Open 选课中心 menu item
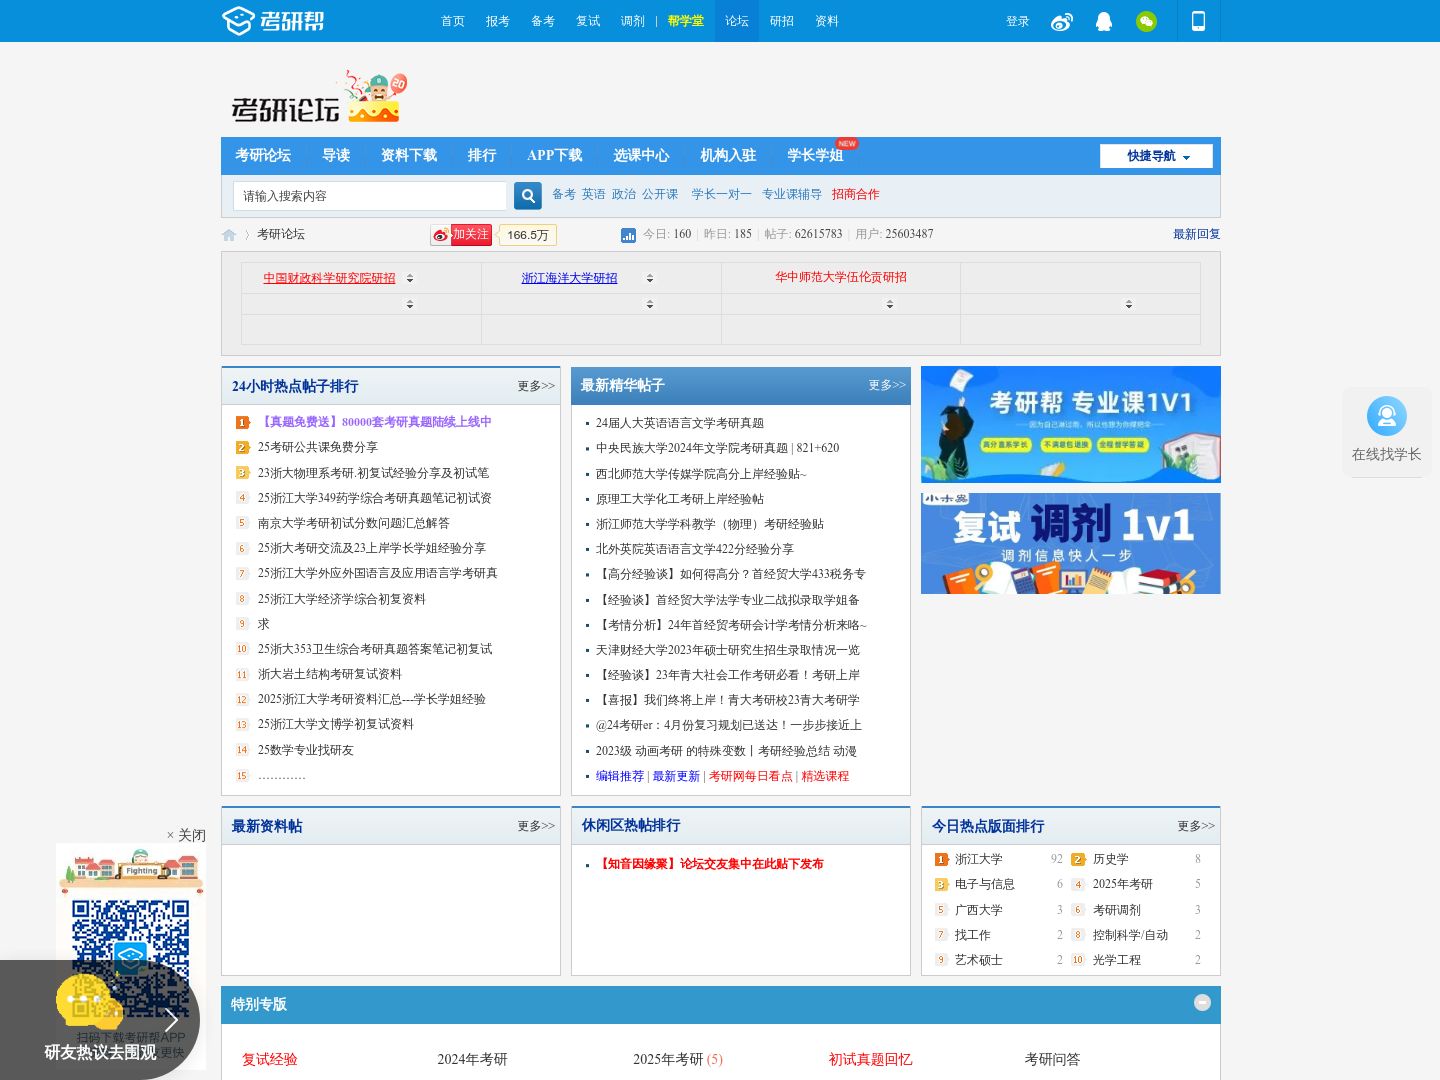1440x1080 pixels. coord(641,155)
